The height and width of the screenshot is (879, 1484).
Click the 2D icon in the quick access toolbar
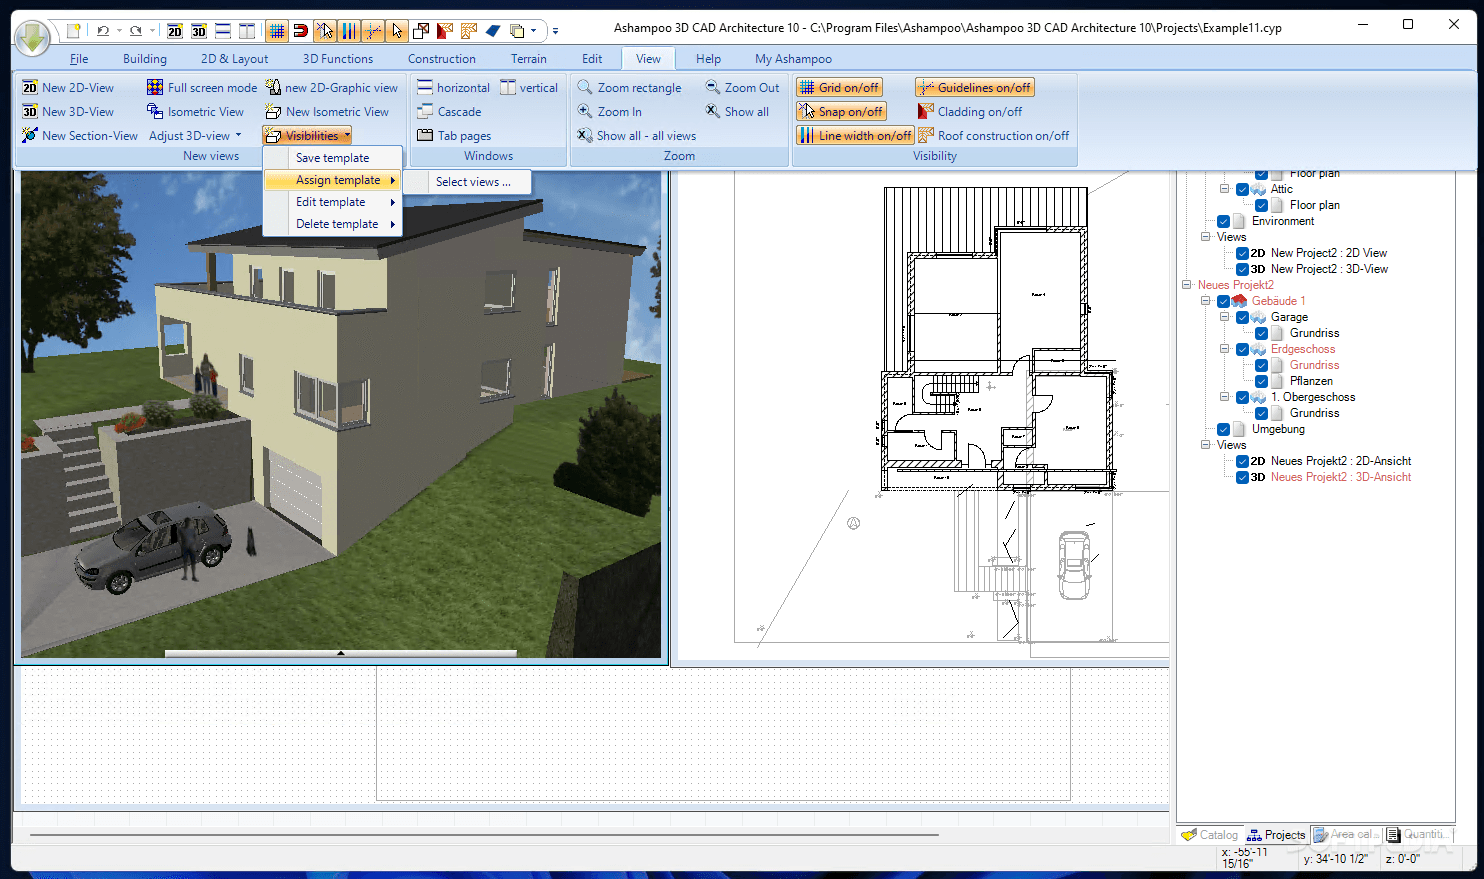coord(175,31)
